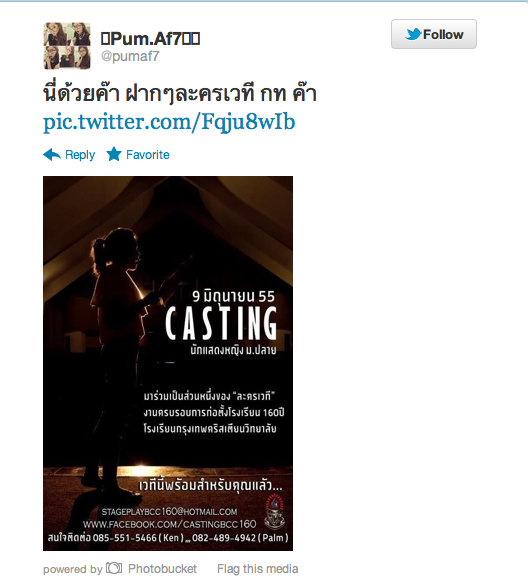The height and width of the screenshot is (587, 528).
Task: Click the CASTING headline on poster
Action: tap(221, 323)
